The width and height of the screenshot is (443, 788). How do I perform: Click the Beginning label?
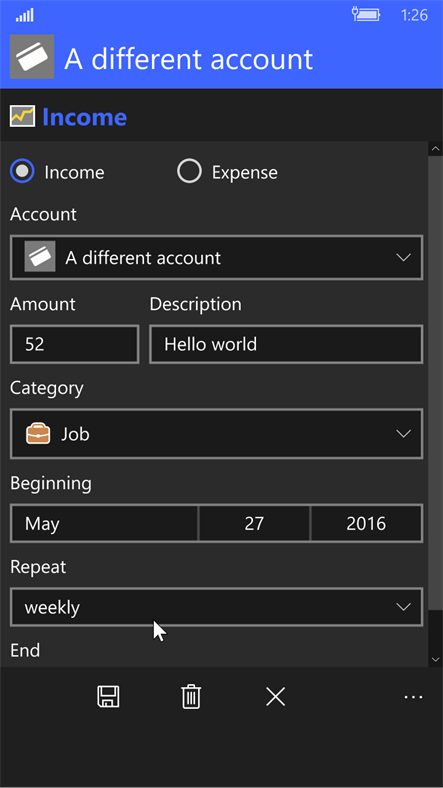(x=51, y=483)
